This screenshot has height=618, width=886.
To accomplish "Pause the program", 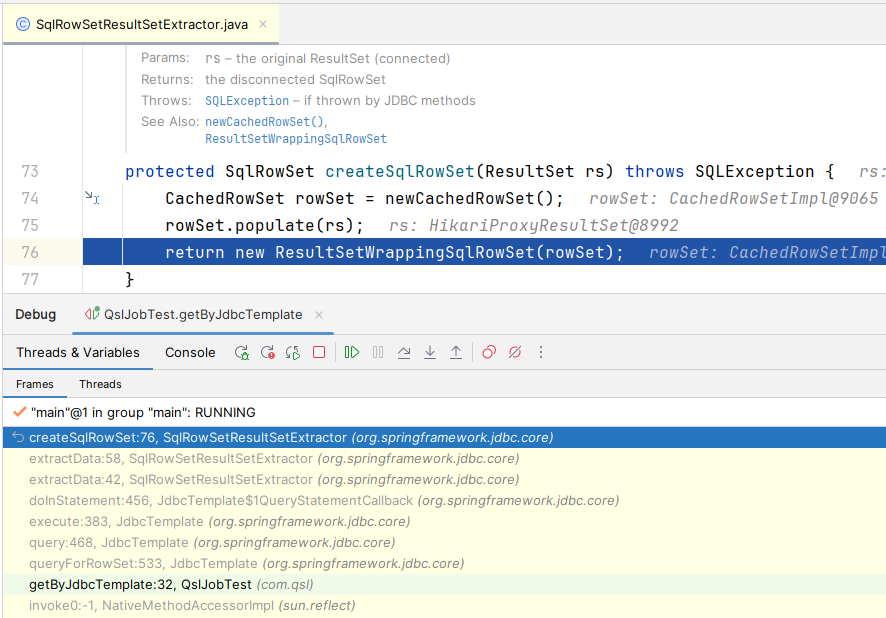I will (x=378, y=352).
